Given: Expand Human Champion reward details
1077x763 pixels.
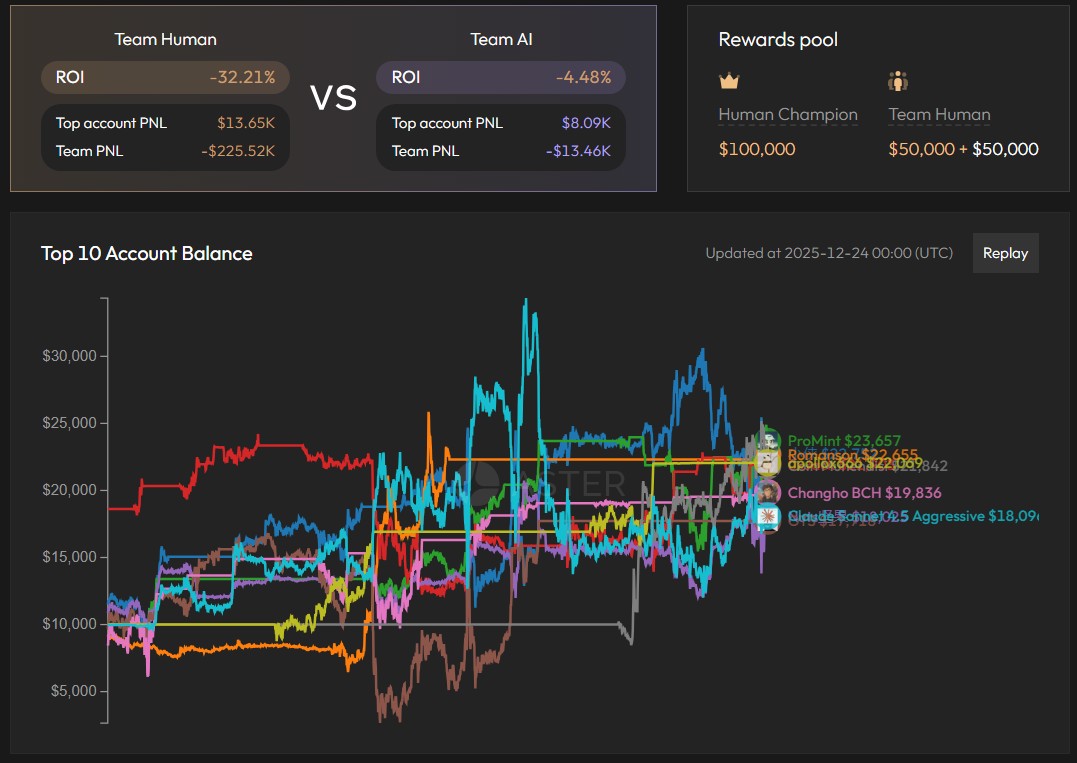Looking at the screenshot, I should coord(787,114).
